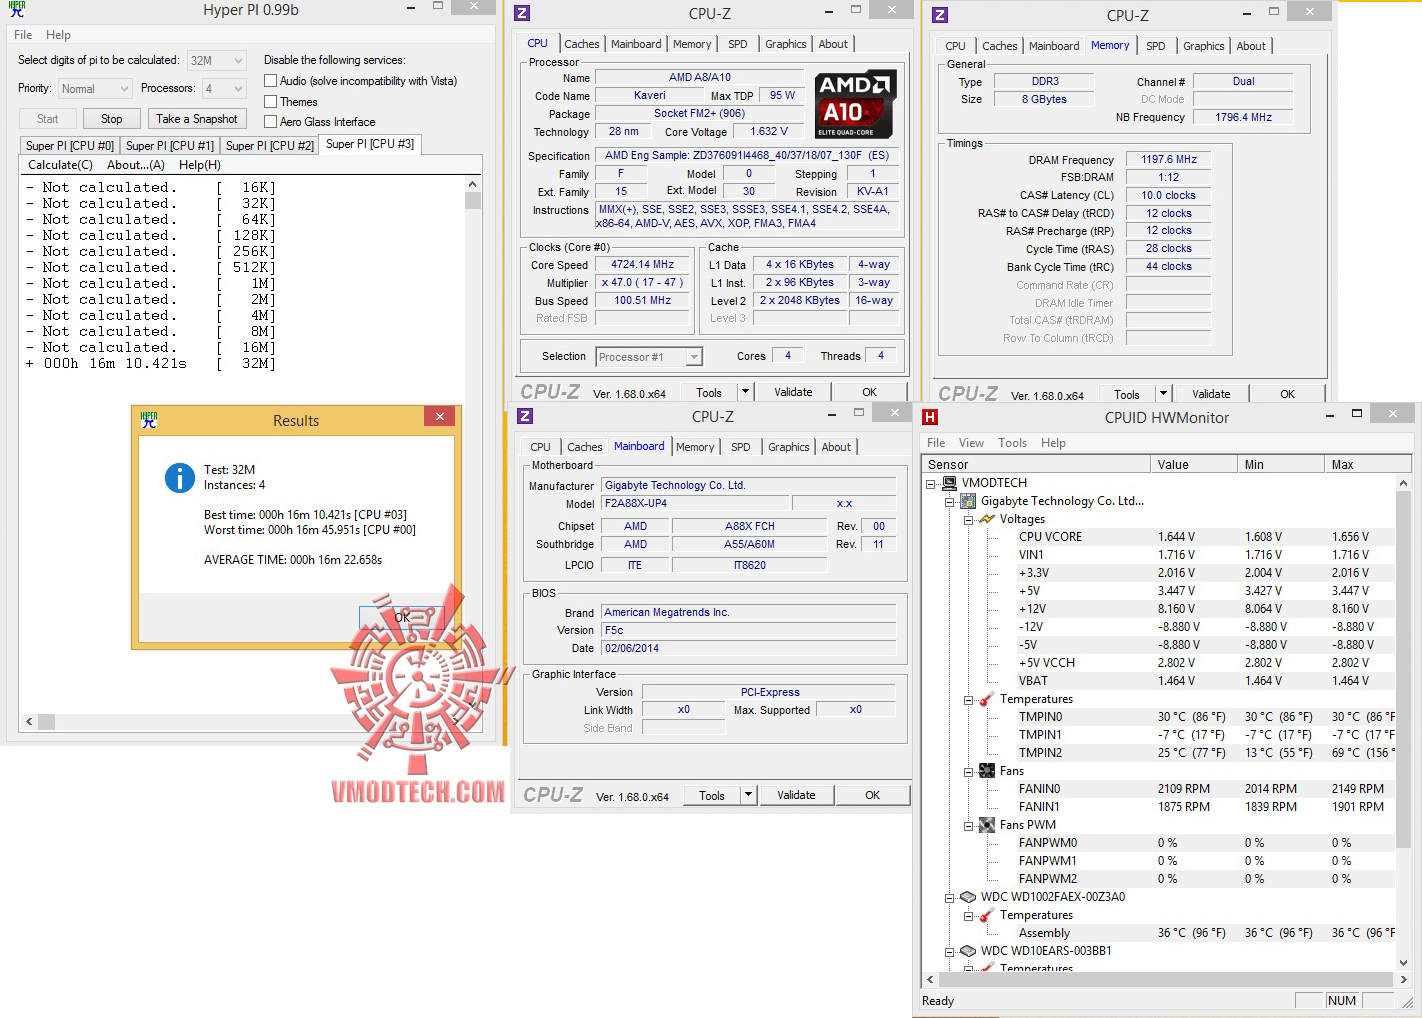Collapse the WDC WD1002FAEX-00Z3A0 drive node
Screen dimensions: 1422x1018
pyautogui.click(x=950, y=897)
